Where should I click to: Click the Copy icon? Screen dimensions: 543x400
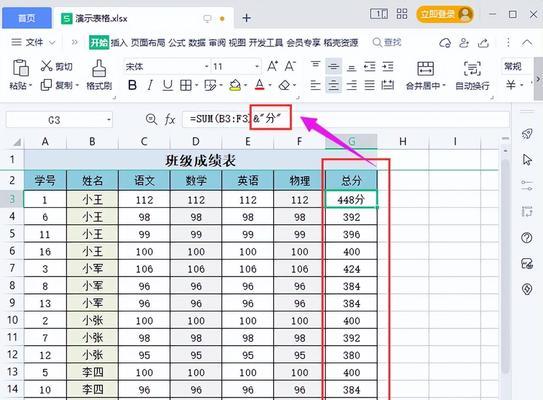(x=46, y=85)
